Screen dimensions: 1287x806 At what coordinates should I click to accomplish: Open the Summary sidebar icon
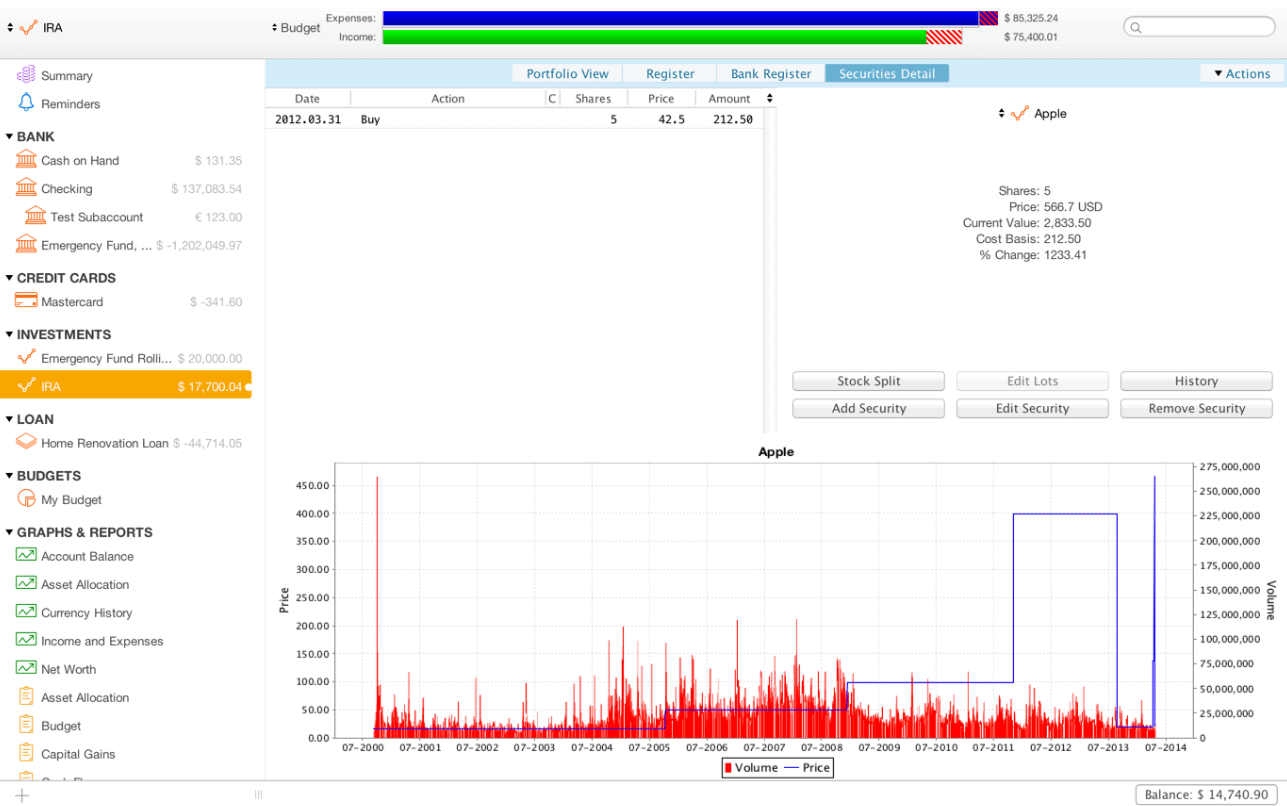[x=26, y=75]
